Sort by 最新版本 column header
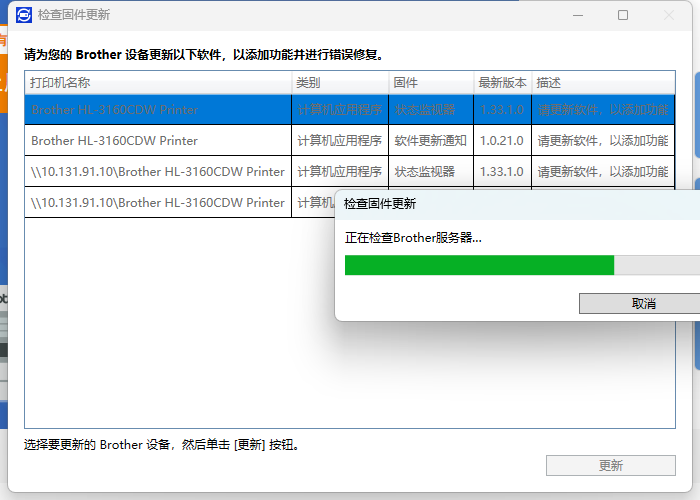700x500 pixels. (503, 83)
